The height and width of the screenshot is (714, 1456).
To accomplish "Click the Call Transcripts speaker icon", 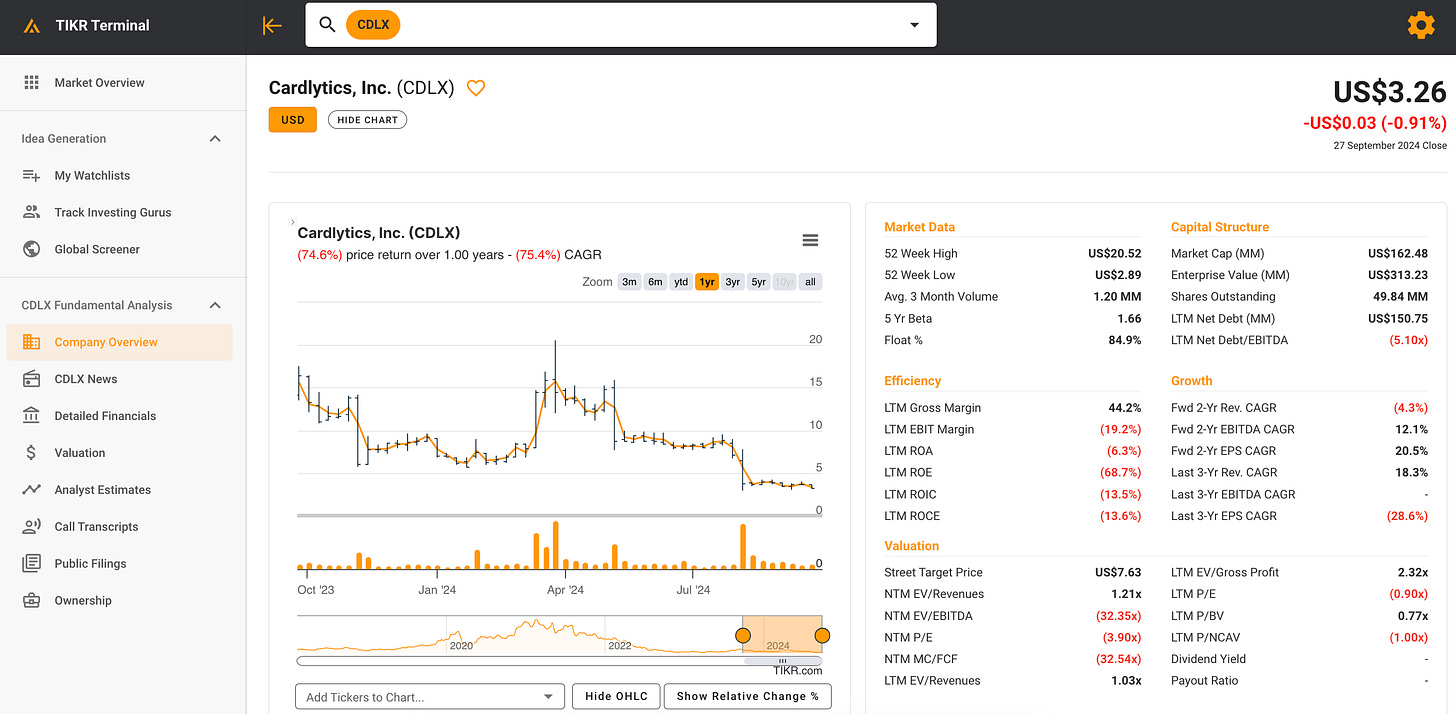I will 31,526.
